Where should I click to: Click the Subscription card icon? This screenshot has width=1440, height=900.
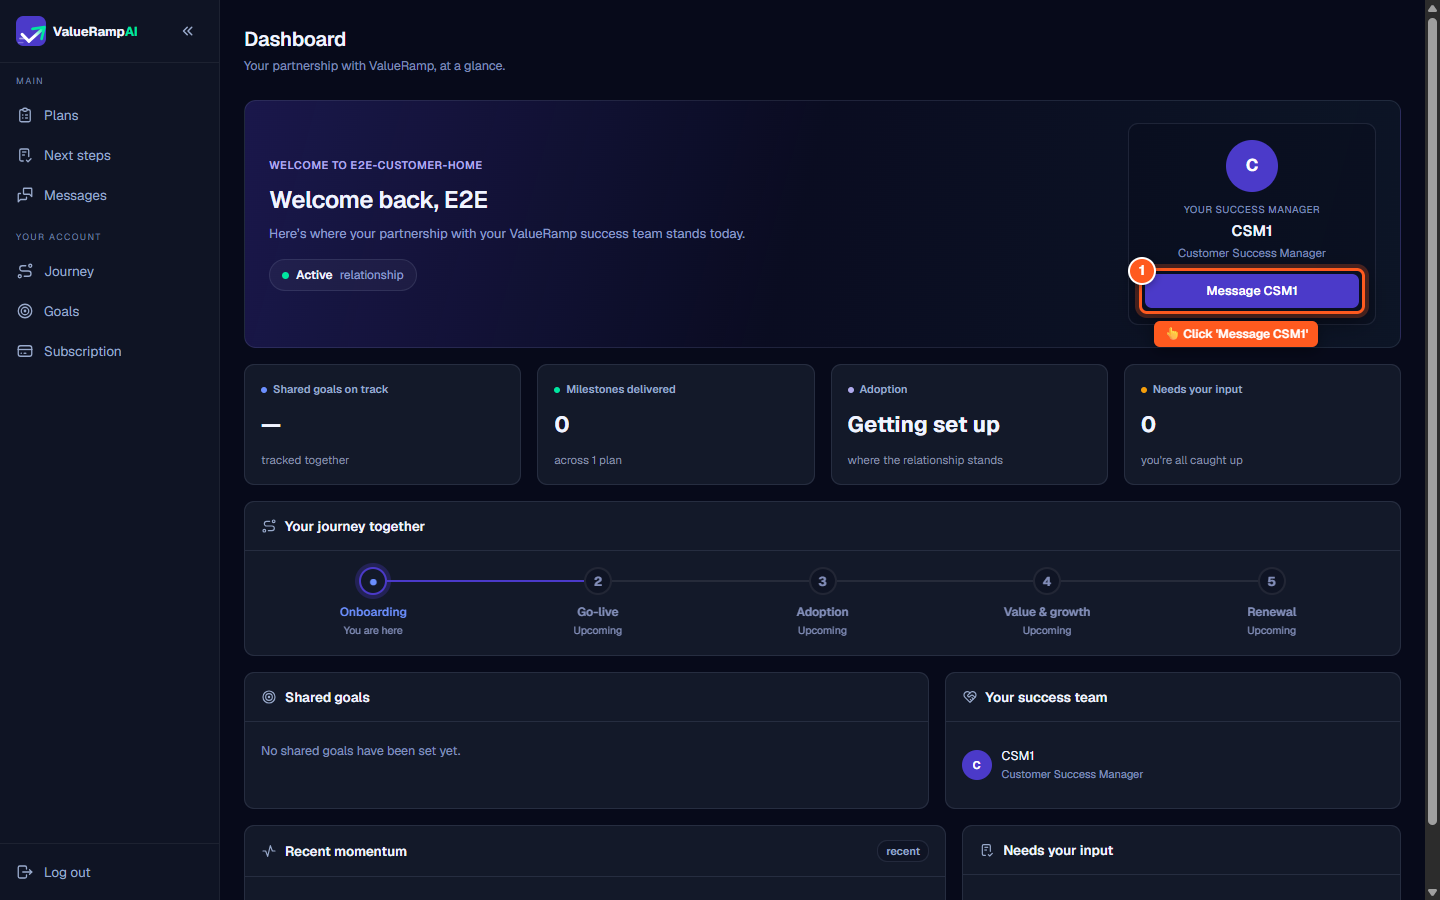point(25,351)
